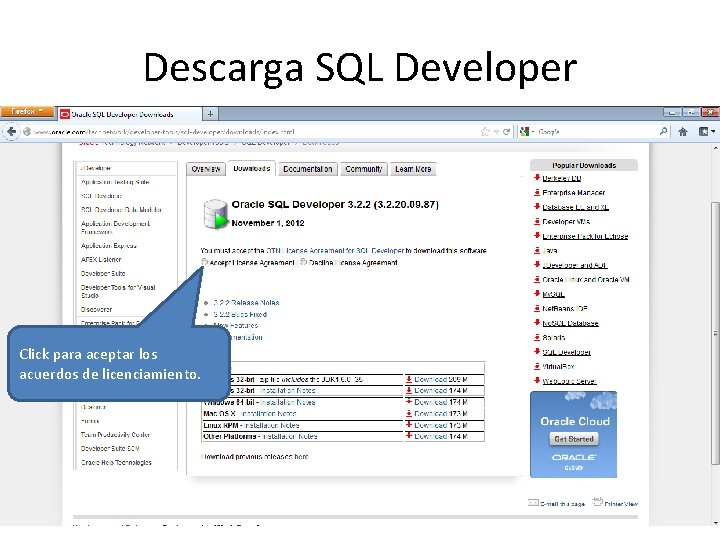Open the orange Firefox menu button
The height and width of the screenshot is (540, 720).
pyautogui.click(x=27, y=112)
